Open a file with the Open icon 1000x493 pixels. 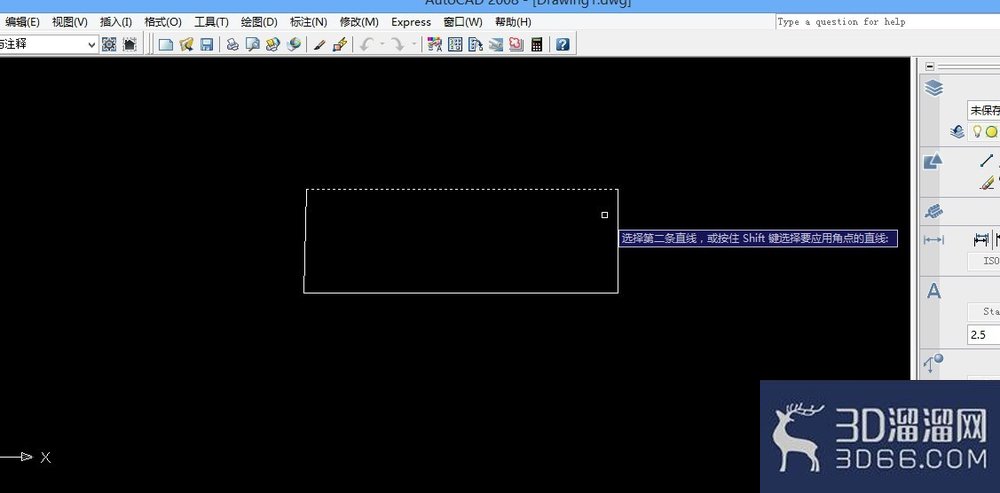186,44
